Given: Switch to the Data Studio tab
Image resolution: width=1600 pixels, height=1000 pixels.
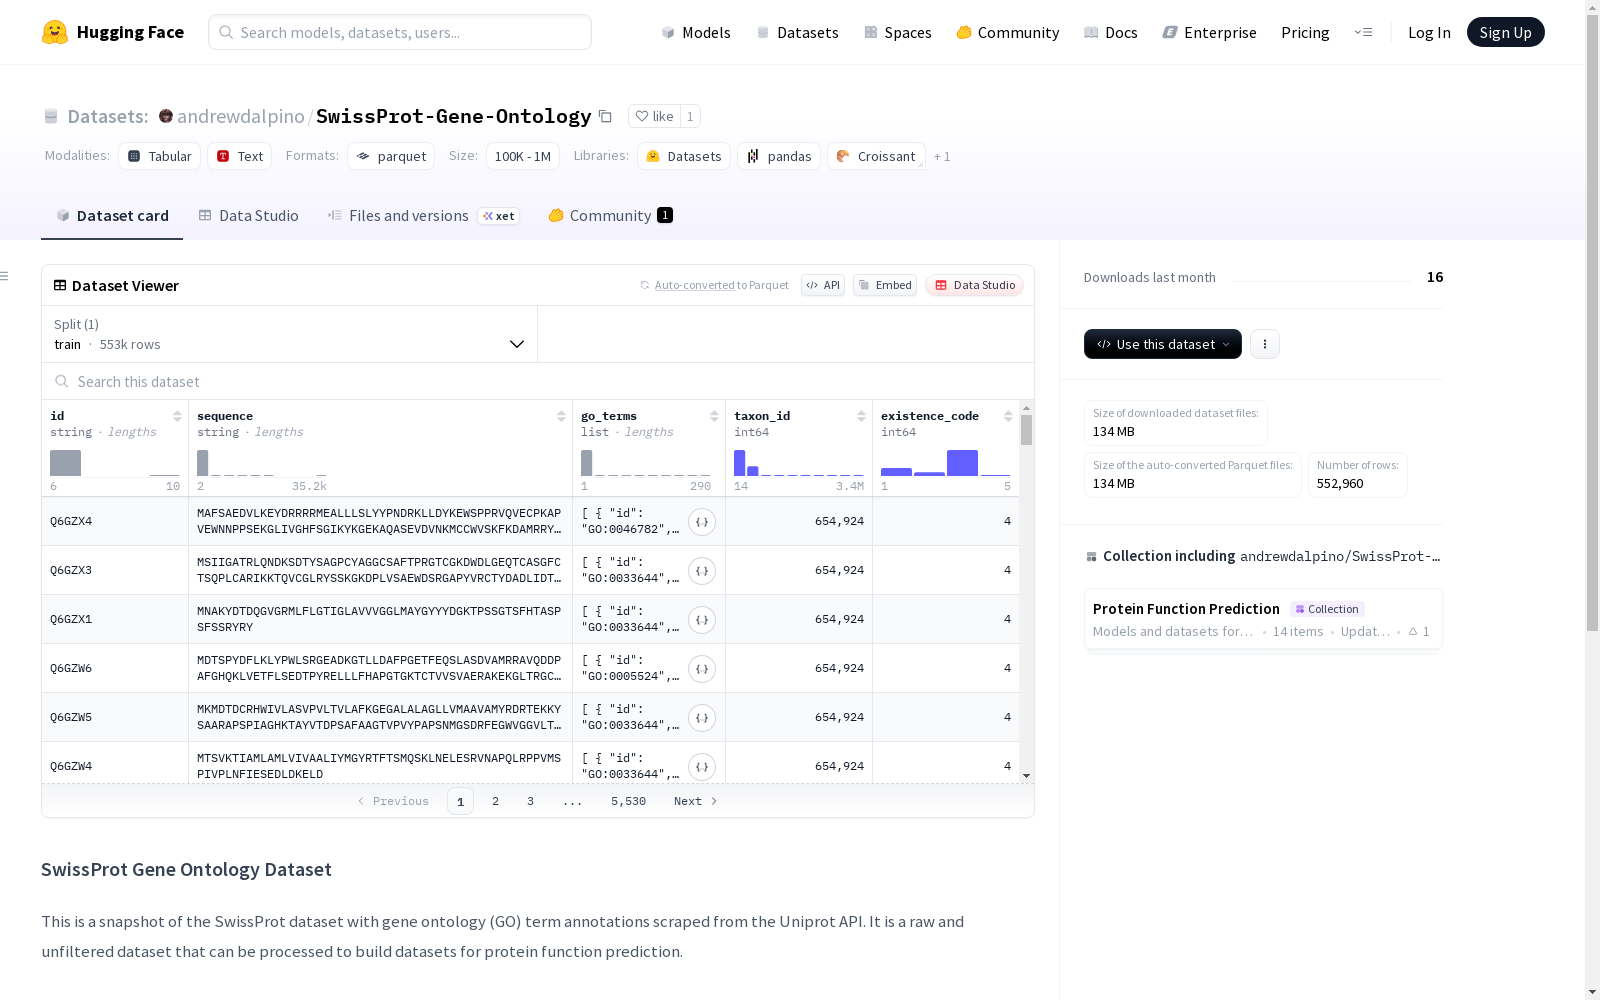Looking at the screenshot, I should pos(249,215).
